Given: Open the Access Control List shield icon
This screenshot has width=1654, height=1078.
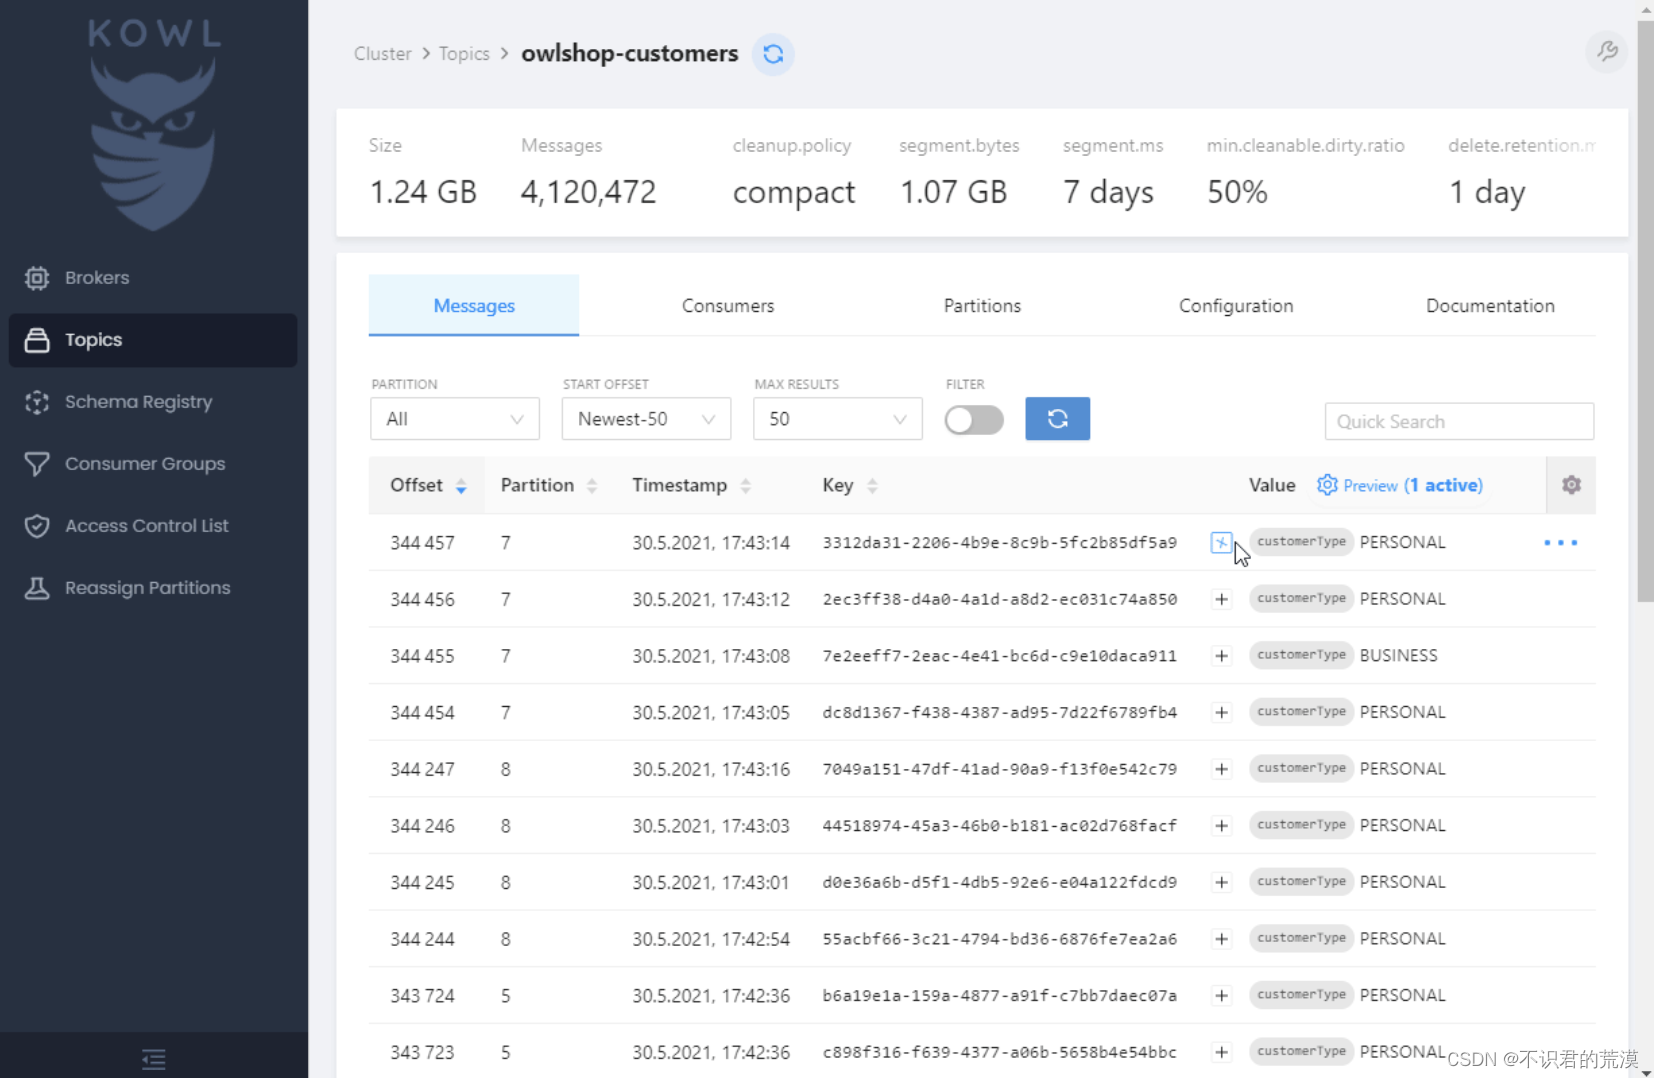Looking at the screenshot, I should [x=37, y=526].
